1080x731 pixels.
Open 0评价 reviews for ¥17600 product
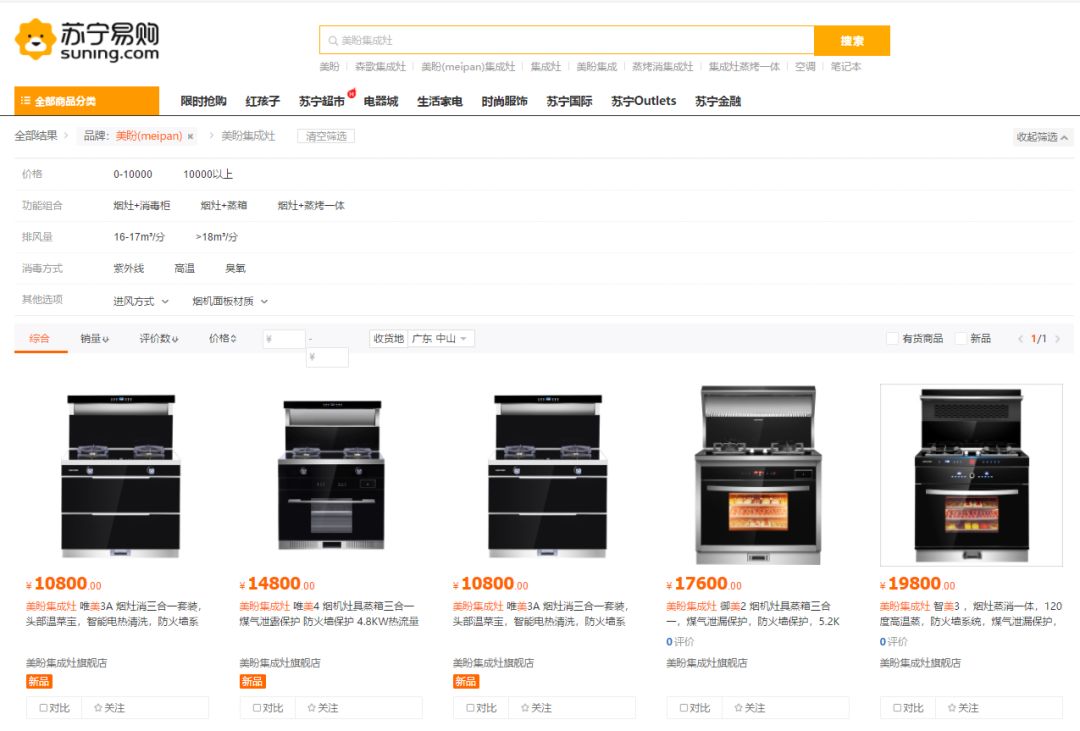680,641
